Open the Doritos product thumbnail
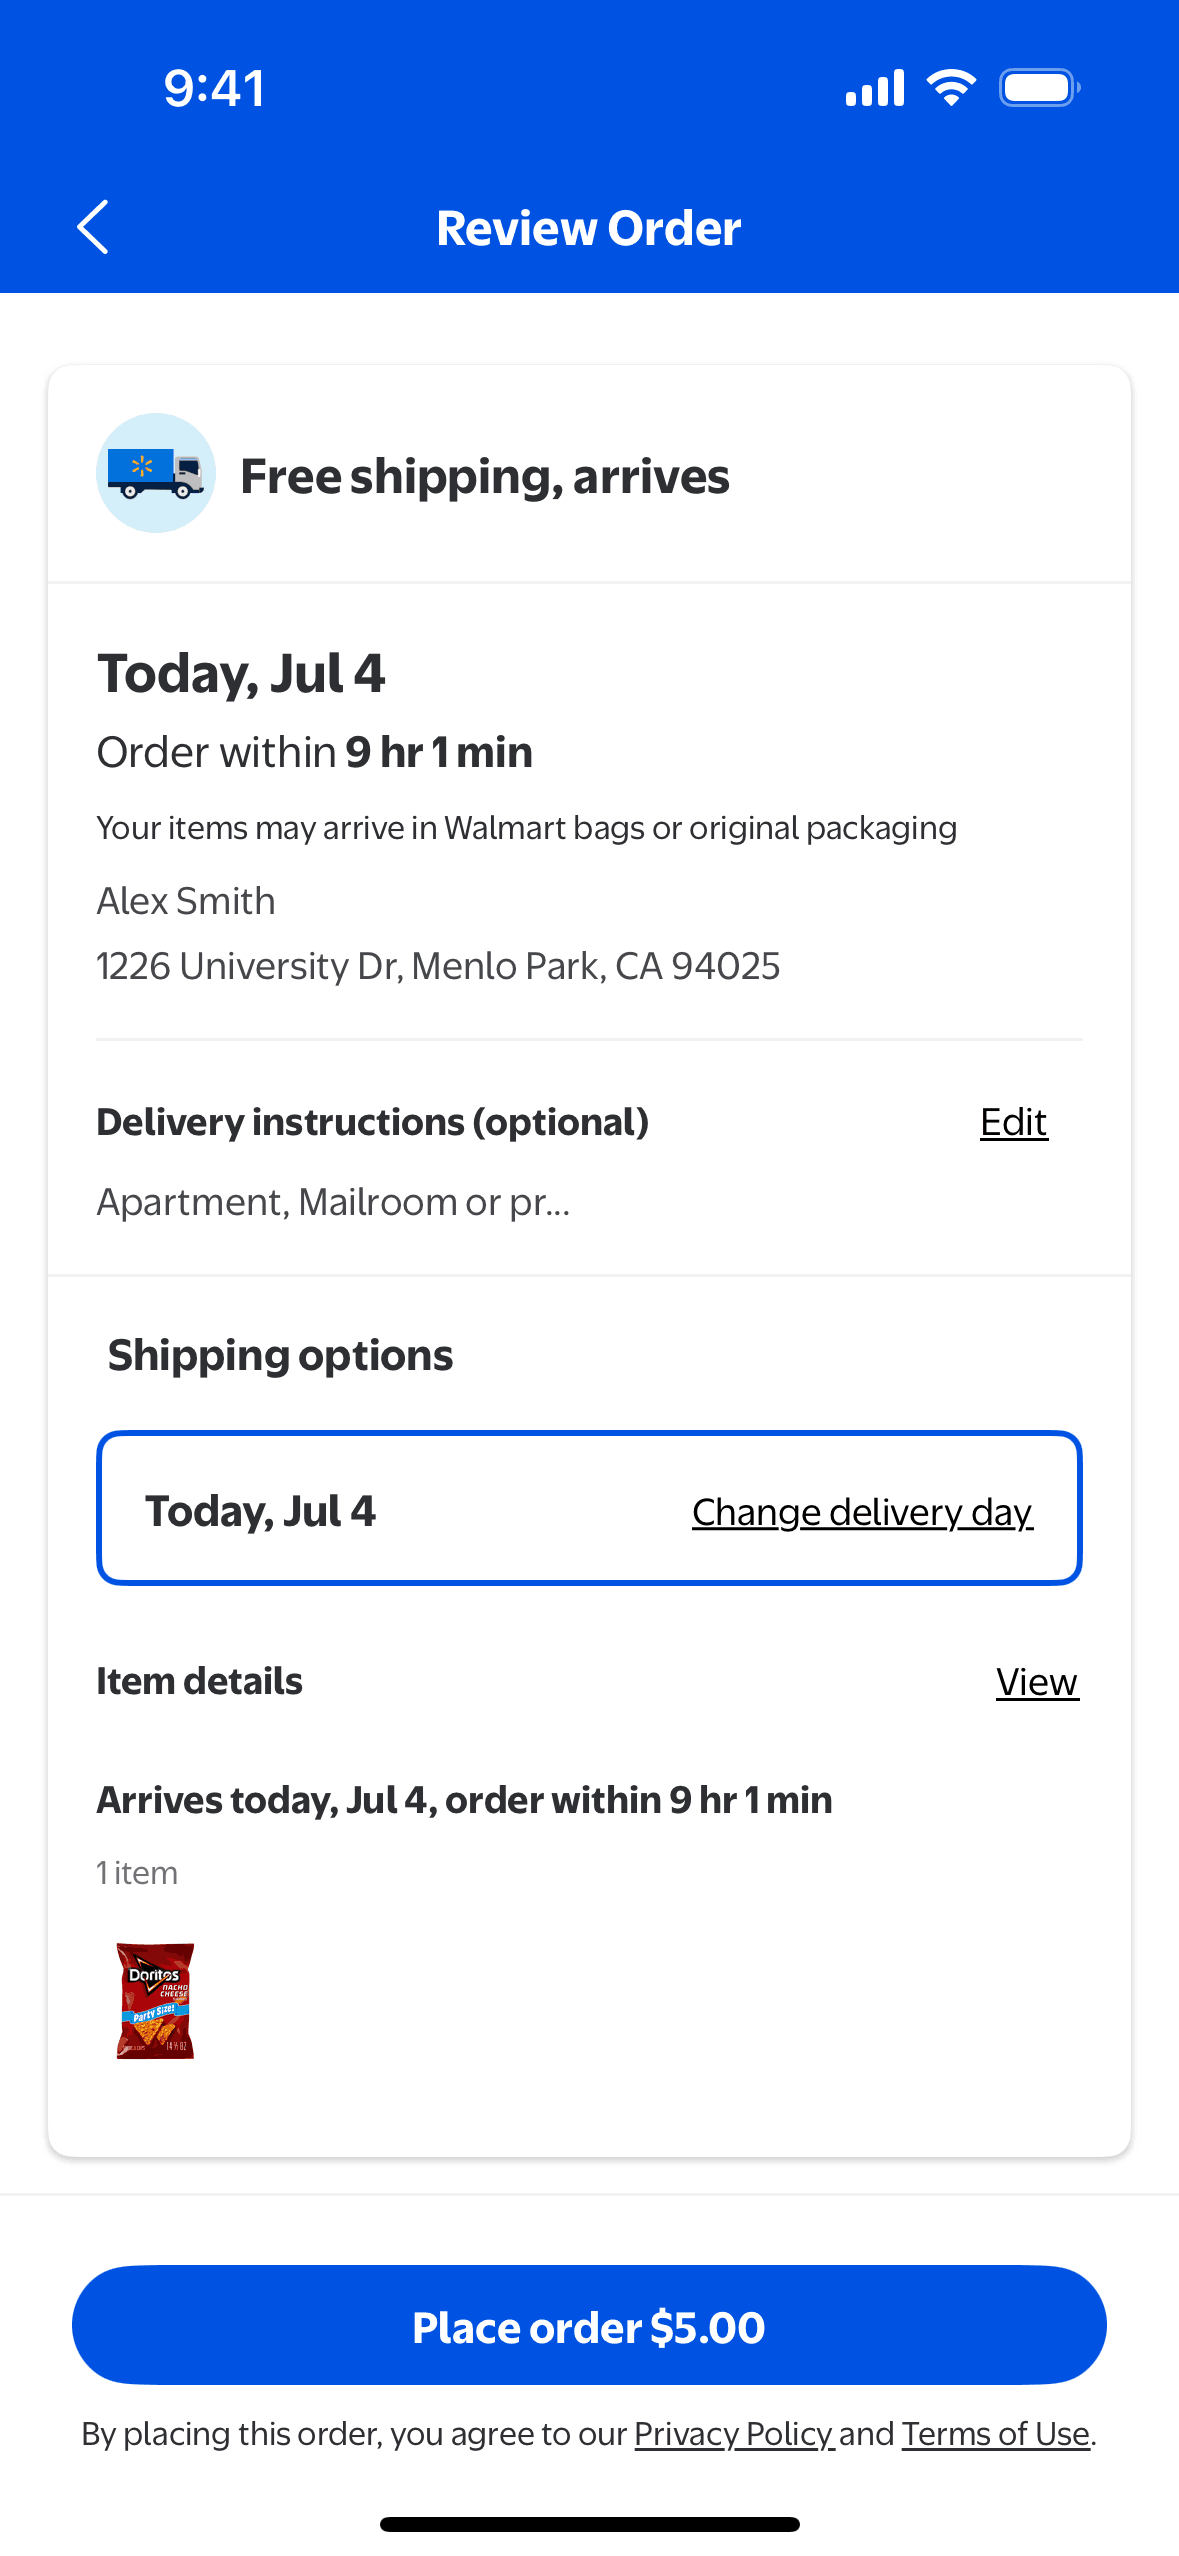The height and width of the screenshot is (2556, 1179). coord(155,2000)
